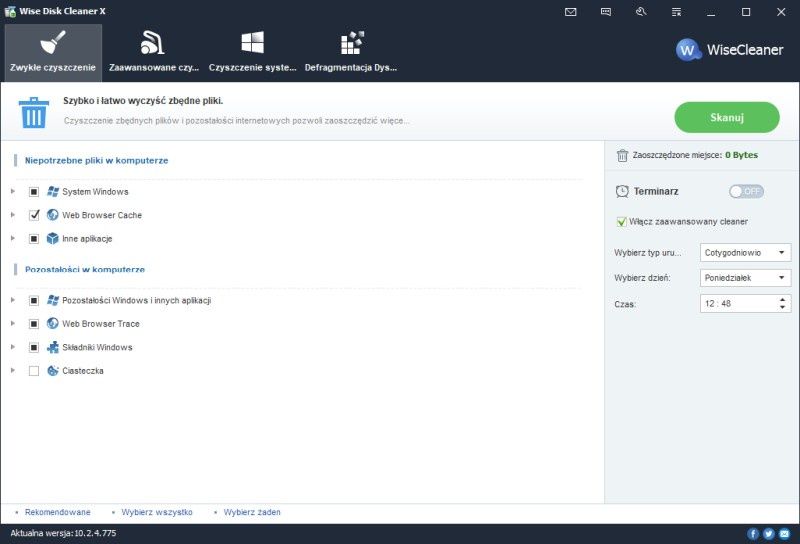Viewport: 800px width, 544px height.
Task: Click the Wise Disk Cleaner app icon
Action: click(x=10, y=11)
